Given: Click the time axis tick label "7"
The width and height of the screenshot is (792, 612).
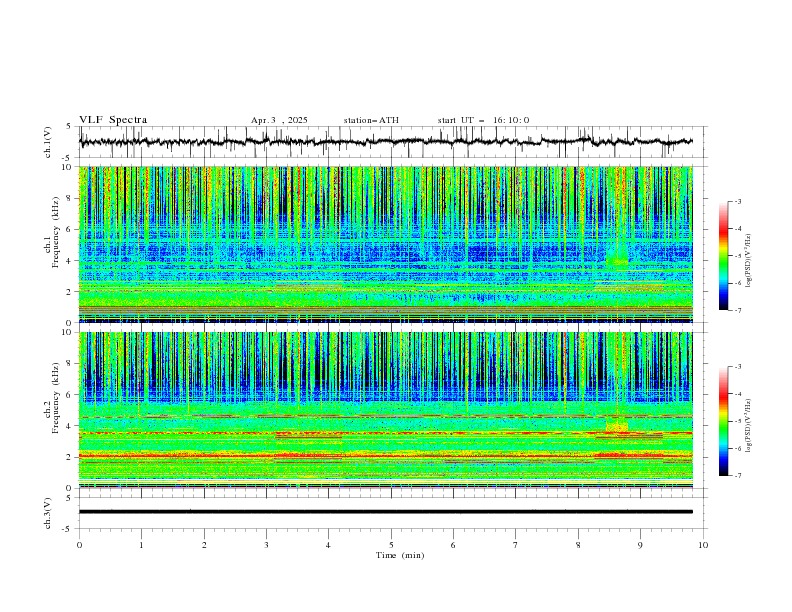Looking at the screenshot, I should pos(515,545).
